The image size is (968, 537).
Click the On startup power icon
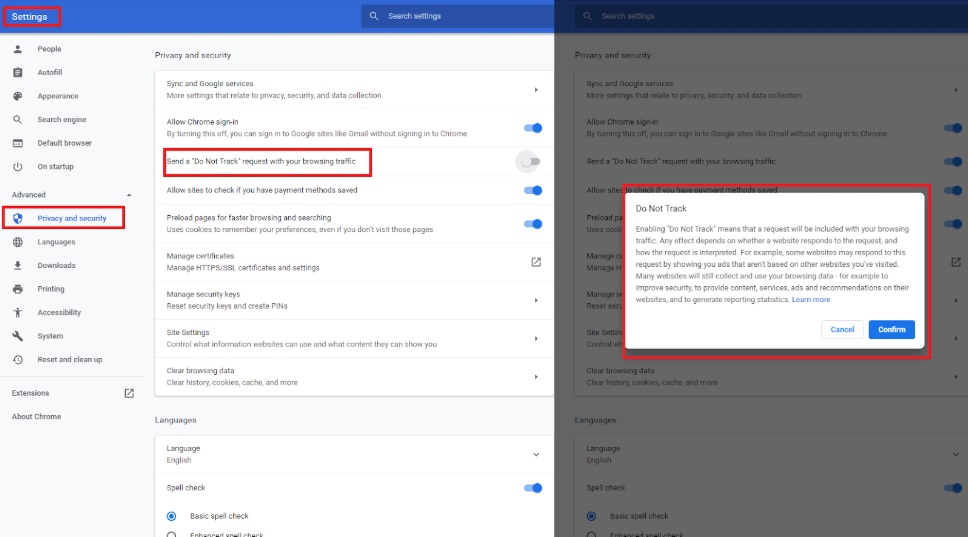18,166
